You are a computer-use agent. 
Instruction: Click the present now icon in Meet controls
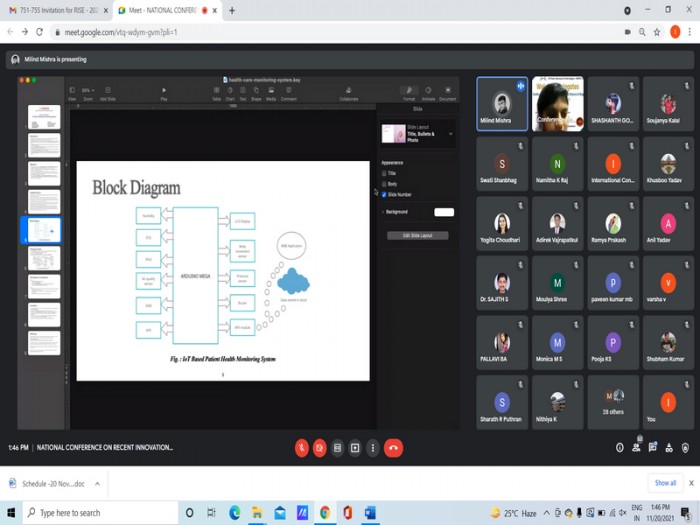[355, 448]
